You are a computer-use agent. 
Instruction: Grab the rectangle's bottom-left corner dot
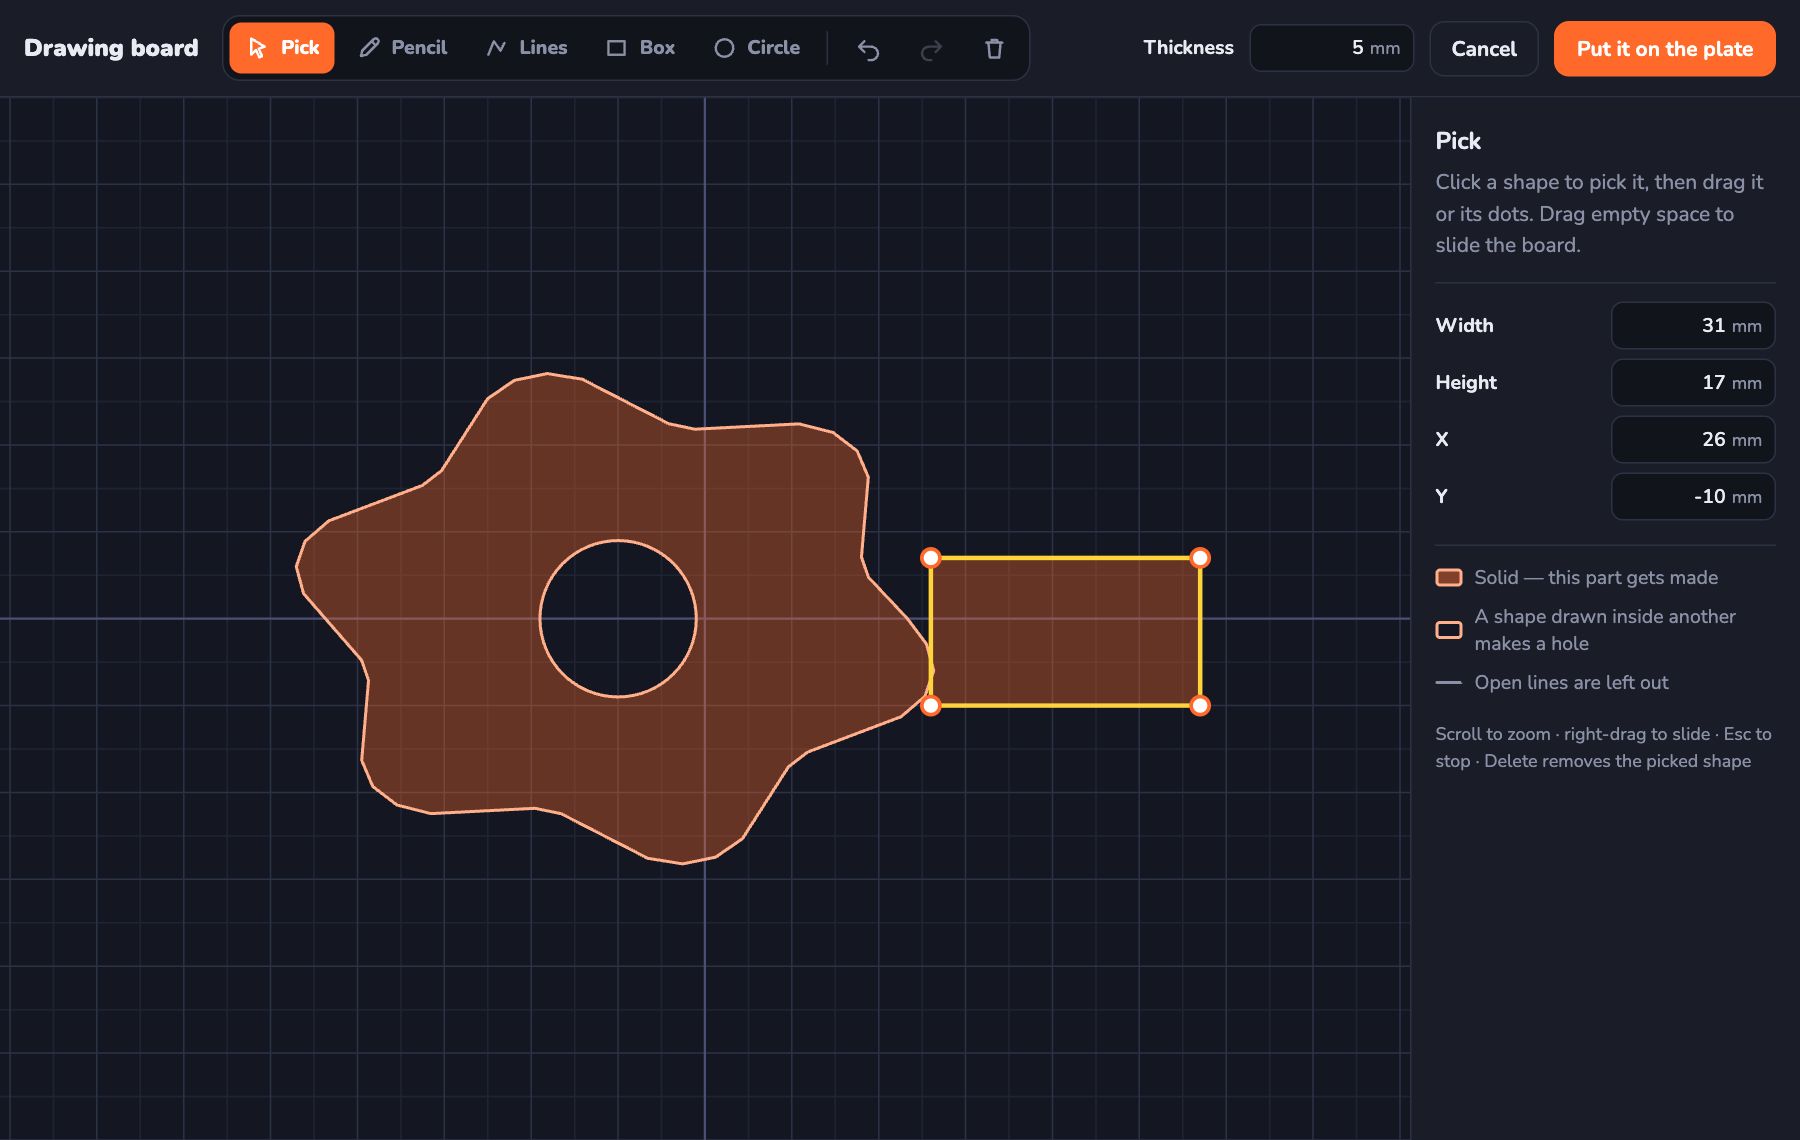(931, 706)
